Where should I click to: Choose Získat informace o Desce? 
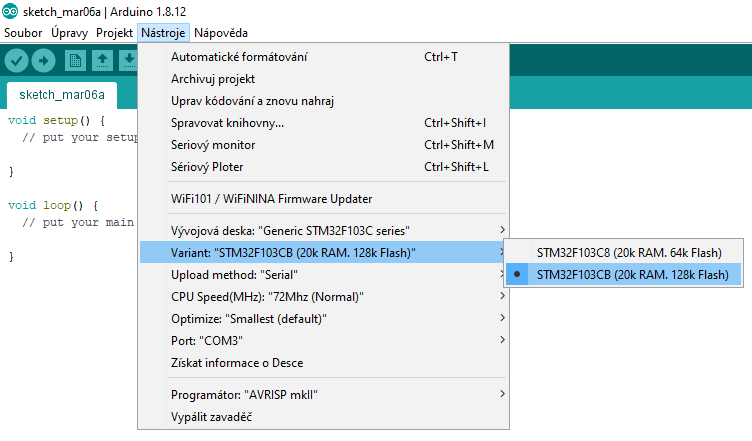(x=323, y=363)
